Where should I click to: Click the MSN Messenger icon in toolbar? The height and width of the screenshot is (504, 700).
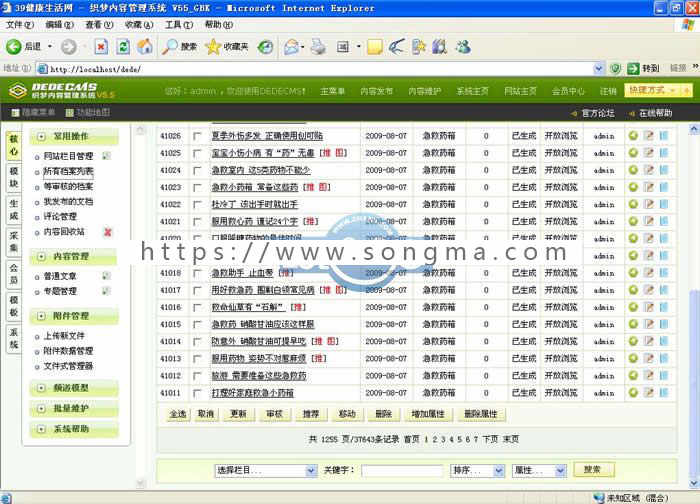(x=463, y=46)
